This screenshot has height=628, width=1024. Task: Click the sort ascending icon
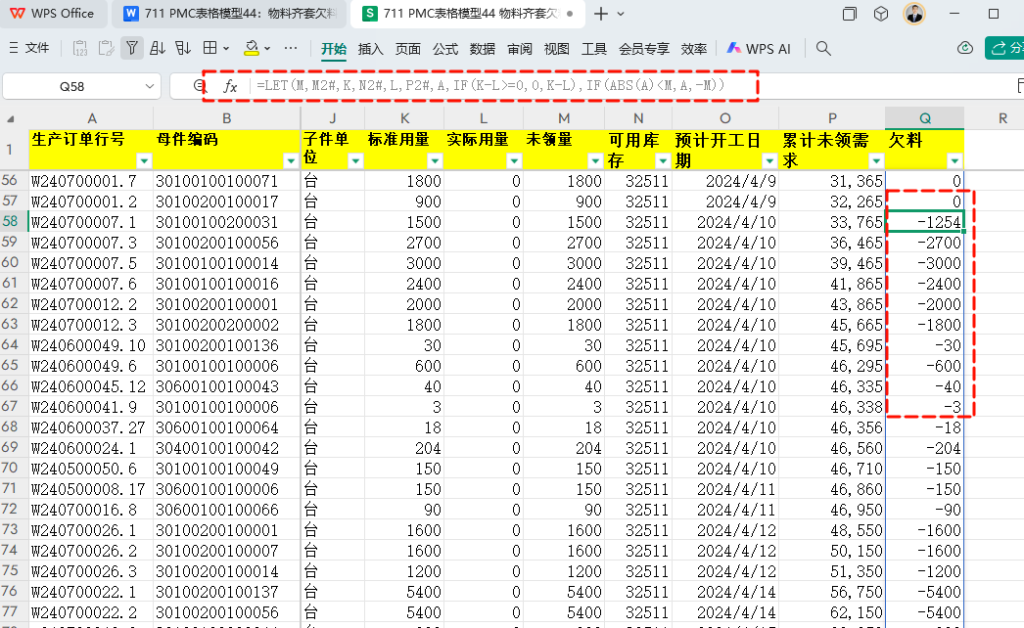coord(157,48)
